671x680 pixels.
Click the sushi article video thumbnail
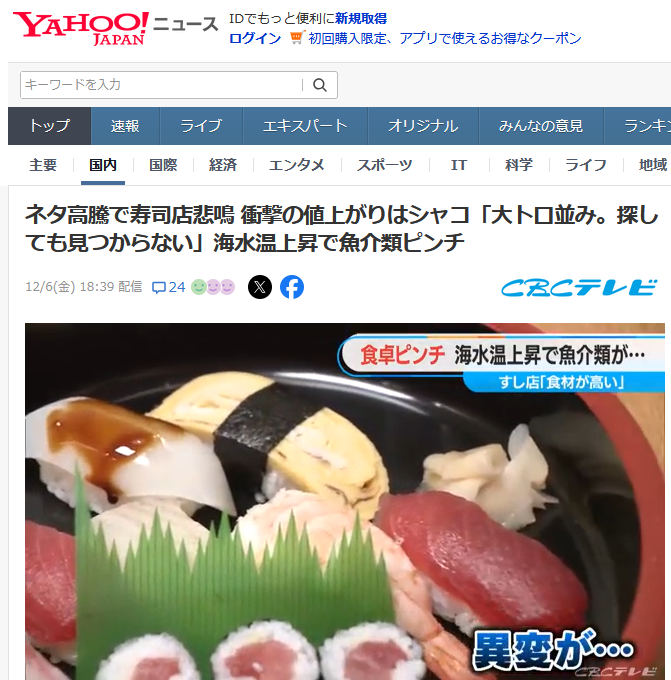(x=345, y=501)
